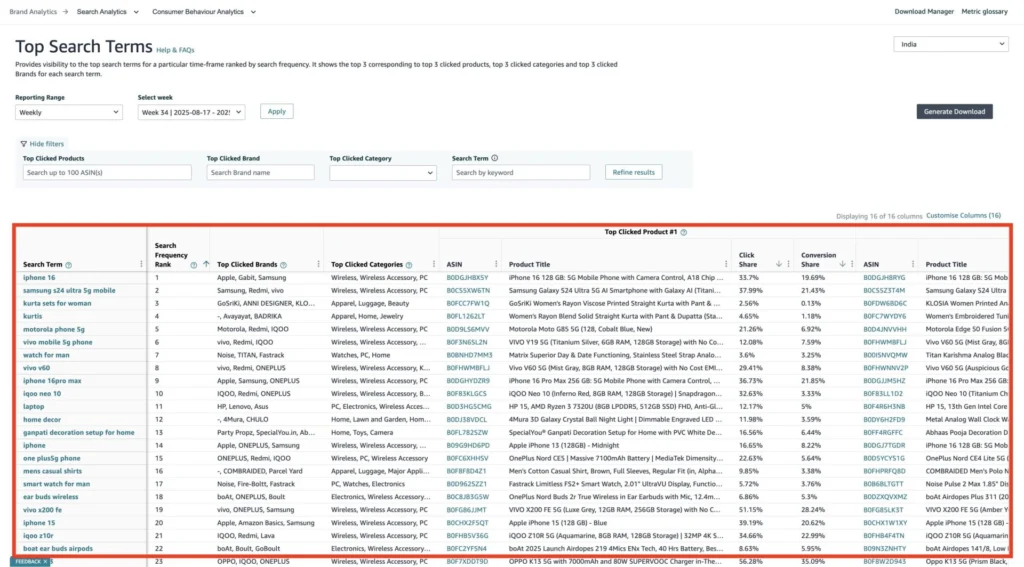1024x567 pixels.
Task: Open iqoo neo 10 search term
Action: [42, 394]
